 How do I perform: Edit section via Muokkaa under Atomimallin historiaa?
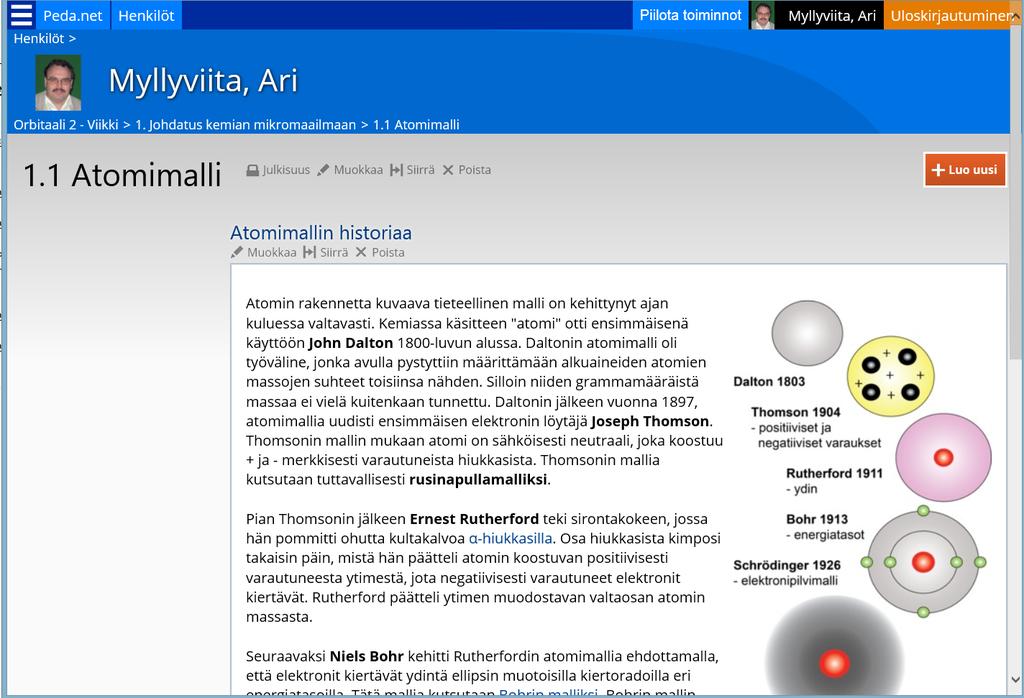click(x=272, y=253)
